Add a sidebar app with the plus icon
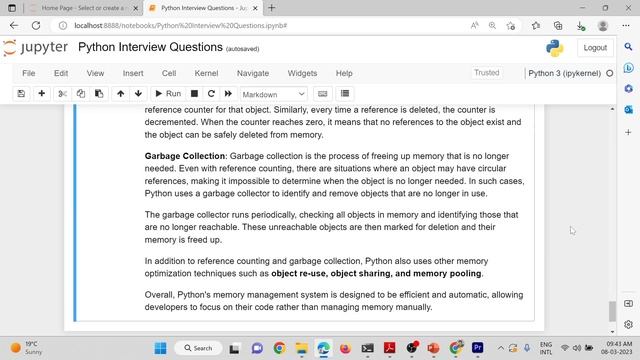The height and width of the screenshot is (360, 640). point(628,132)
